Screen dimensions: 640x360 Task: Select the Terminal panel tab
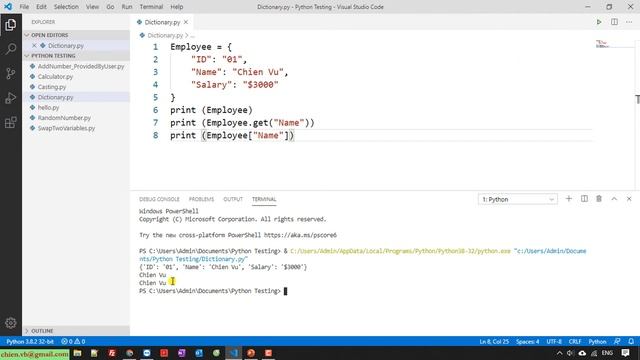click(x=264, y=199)
